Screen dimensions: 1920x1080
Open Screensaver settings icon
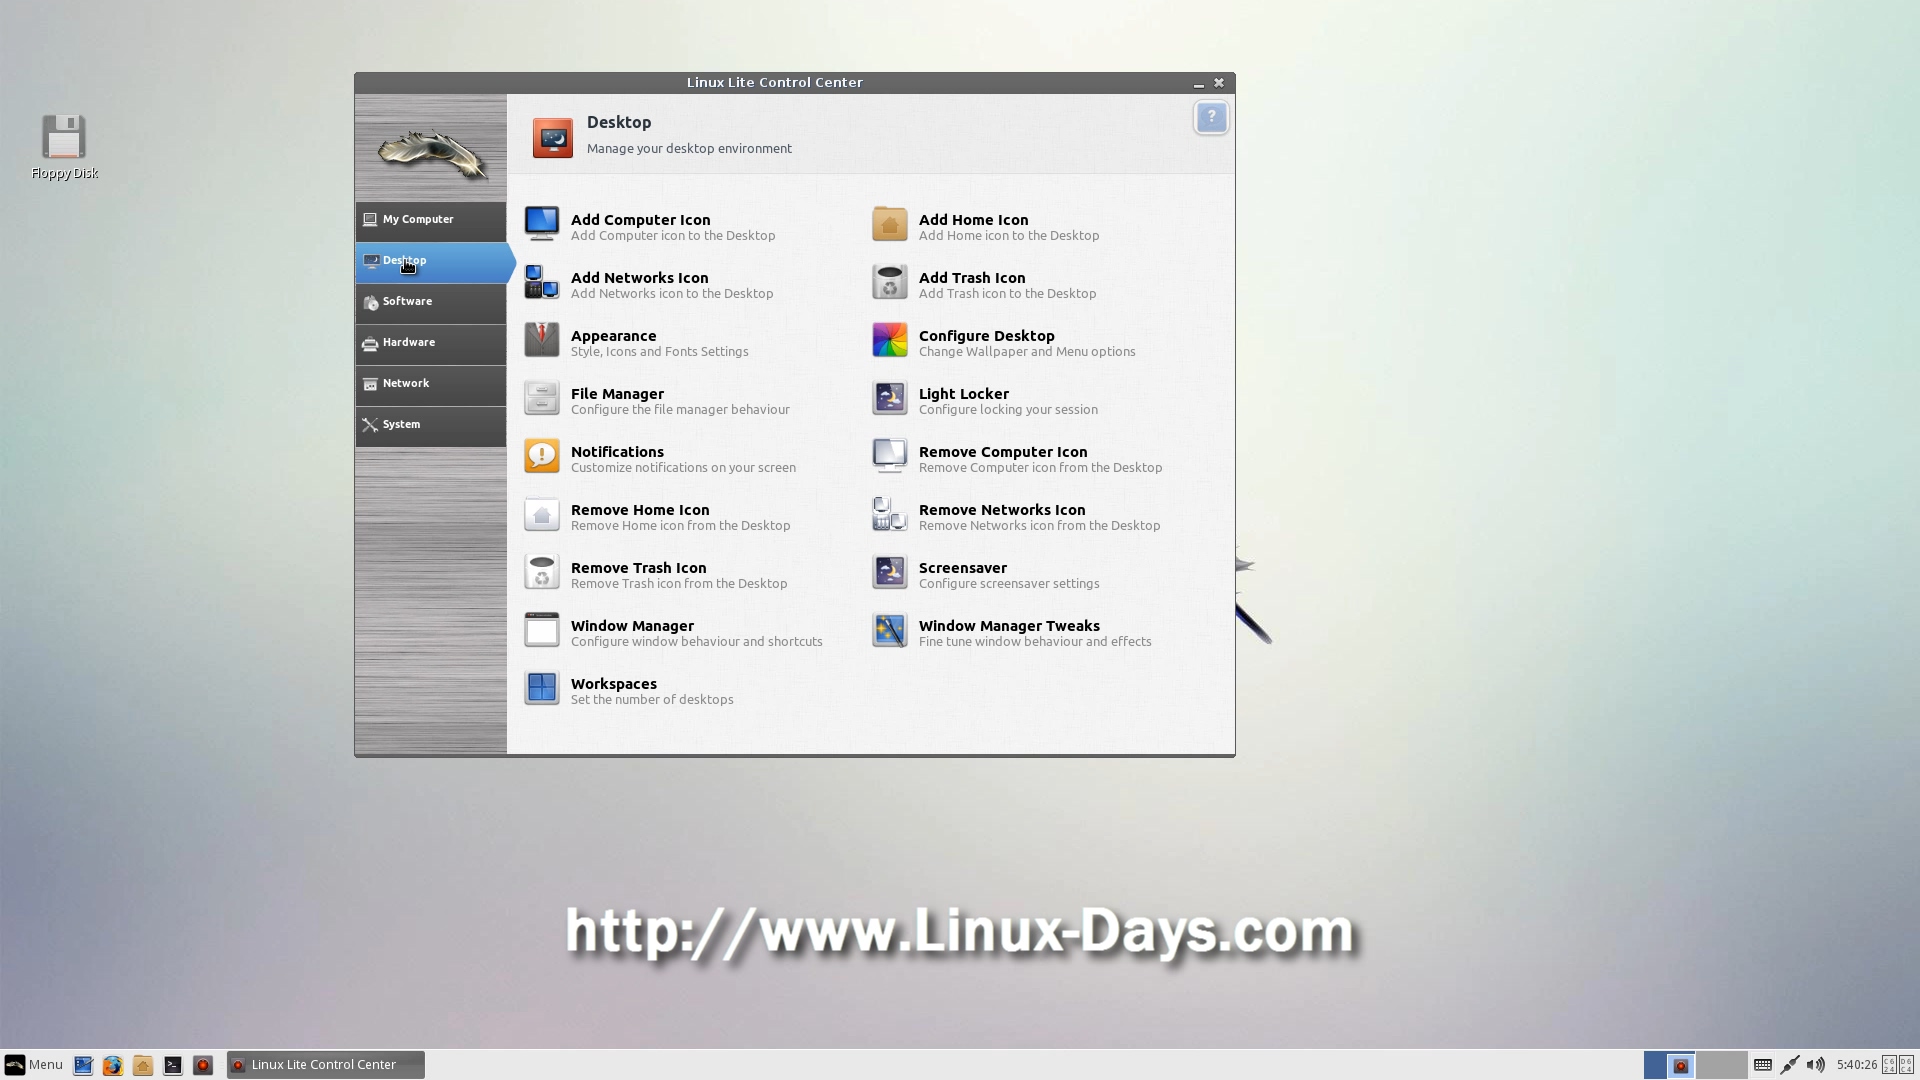[x=890, y=572]
